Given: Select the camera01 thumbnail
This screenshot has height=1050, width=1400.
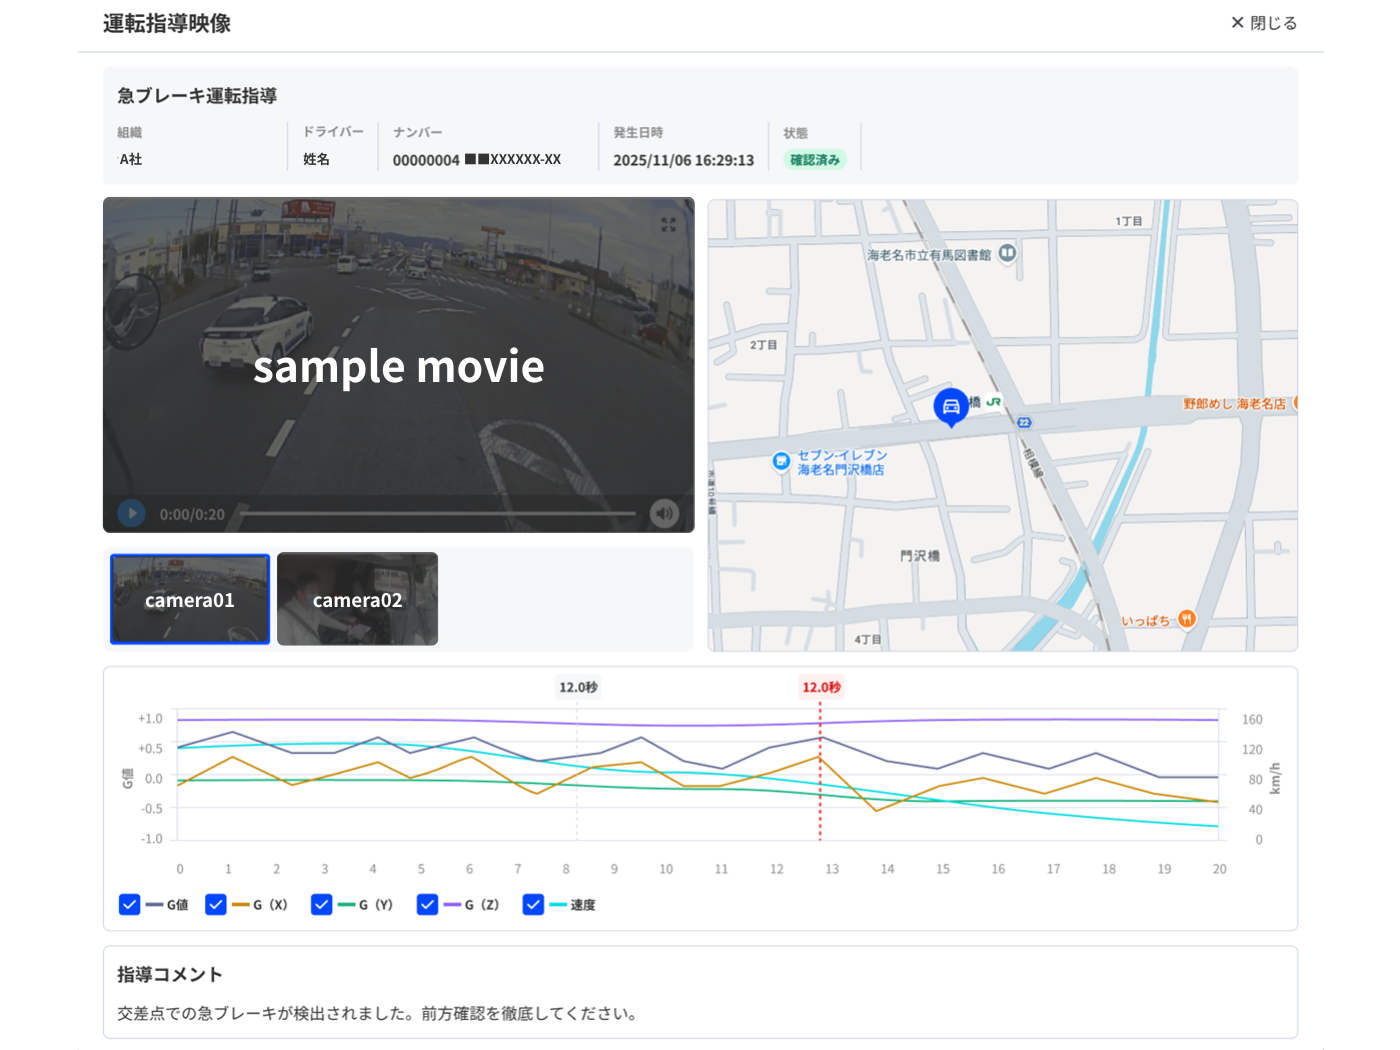Looking at the screenshot, I should click(190, 599).
